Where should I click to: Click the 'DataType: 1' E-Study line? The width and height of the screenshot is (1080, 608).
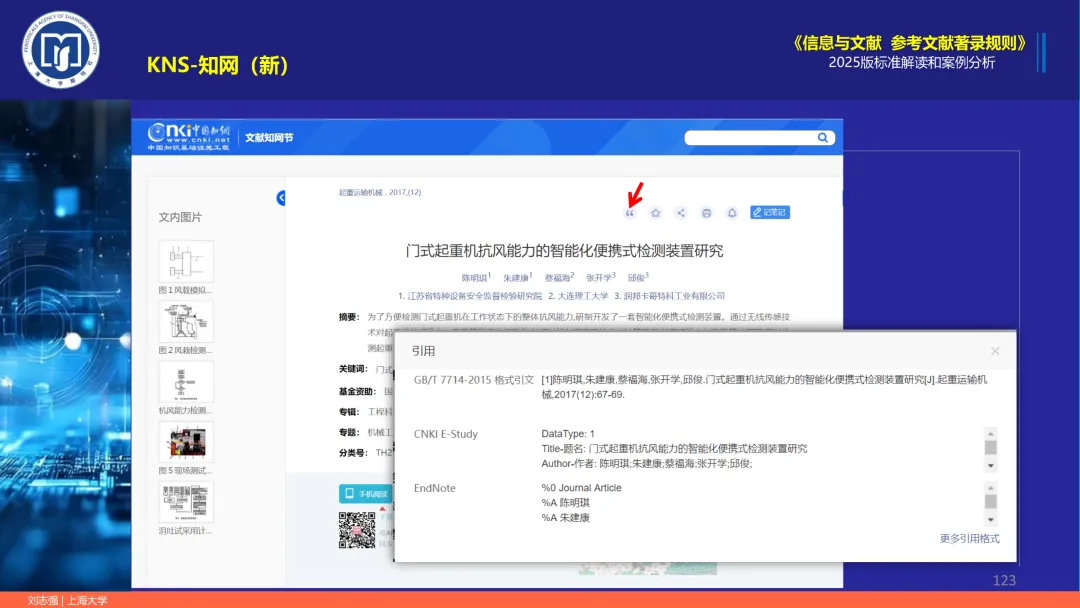point(568,434)
